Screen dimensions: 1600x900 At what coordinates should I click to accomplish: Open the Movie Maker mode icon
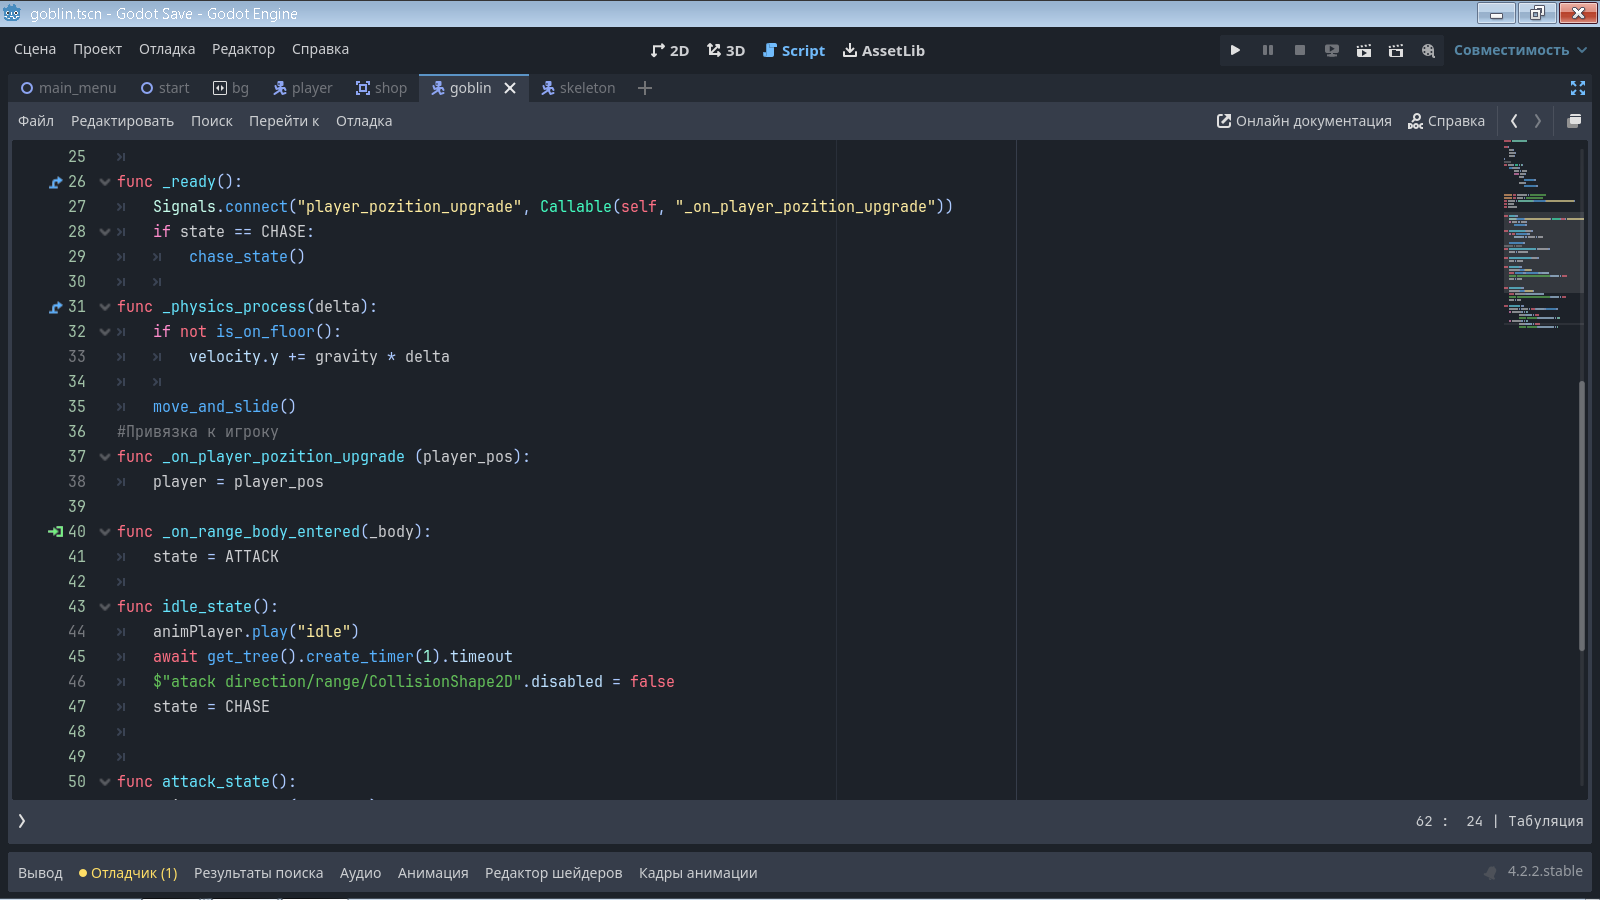click(1428, 50)
